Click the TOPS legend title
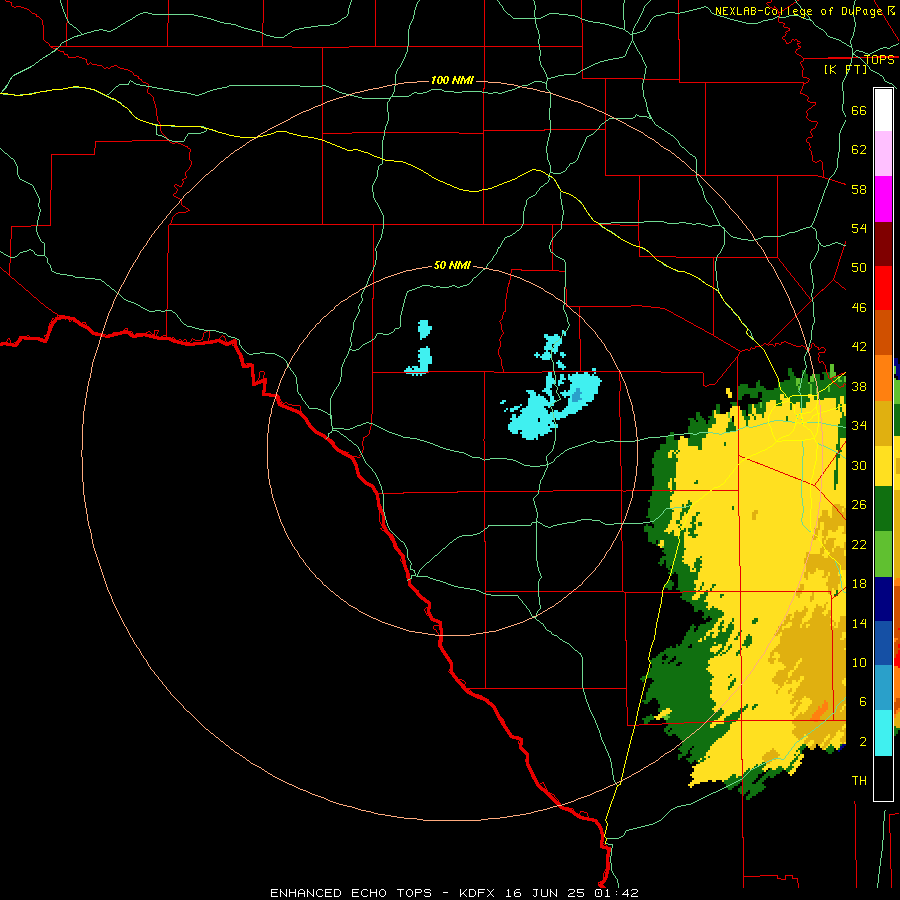This screenshot has height=900, width=900. (879, 60)
